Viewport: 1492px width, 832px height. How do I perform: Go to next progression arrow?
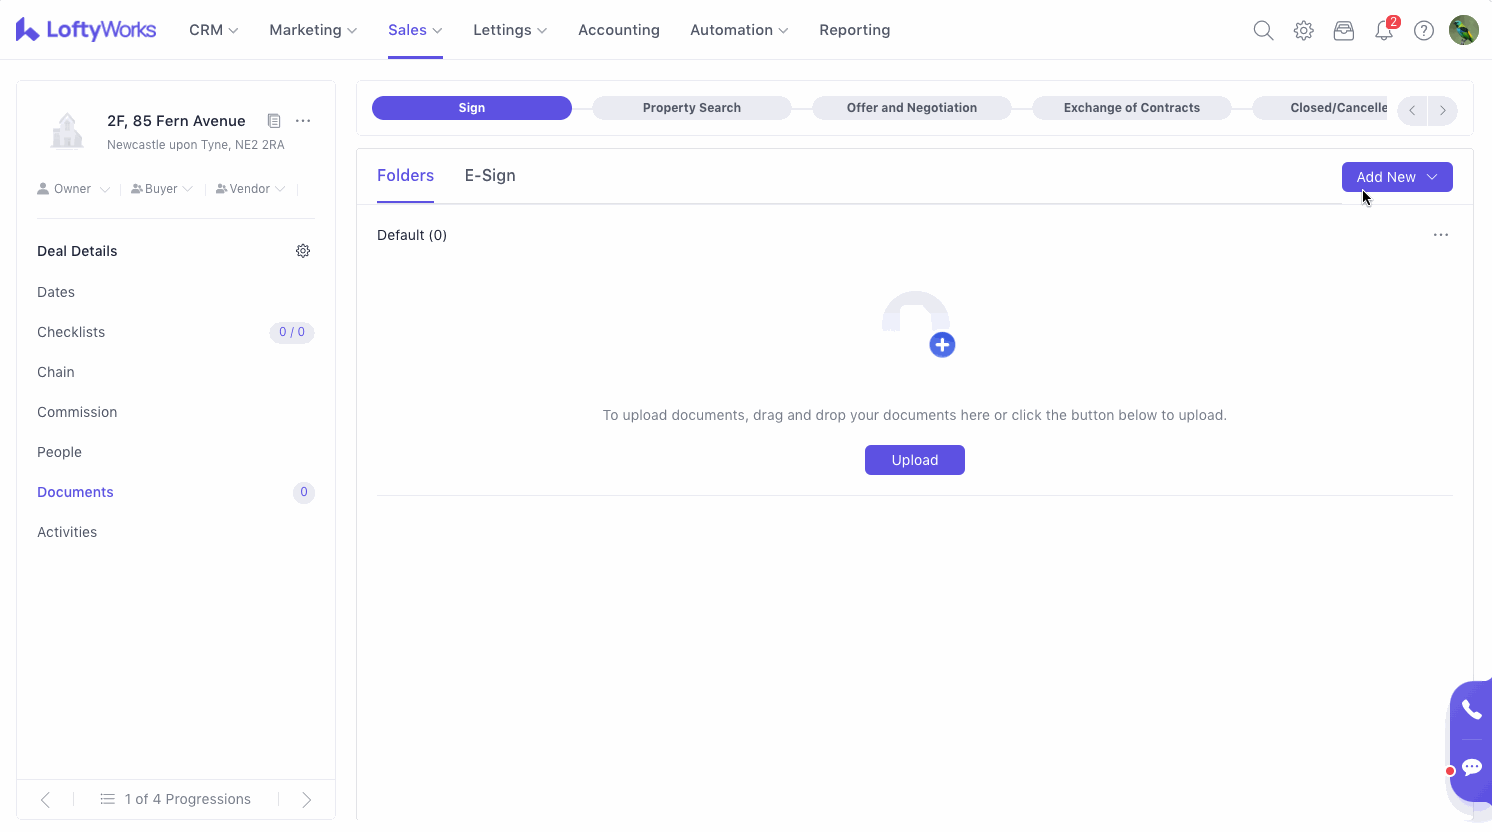point(306,799)
